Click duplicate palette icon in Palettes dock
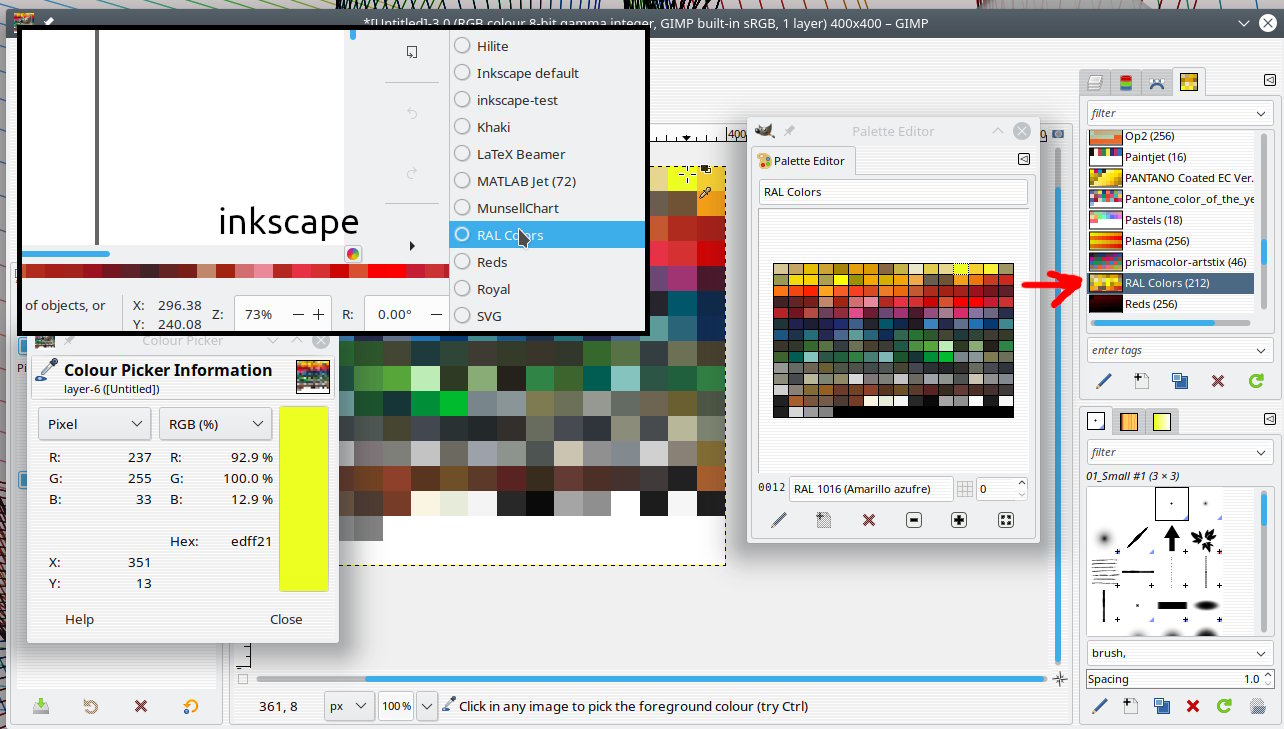The height and width of the screenshot is (729, 1284). 1179,381
